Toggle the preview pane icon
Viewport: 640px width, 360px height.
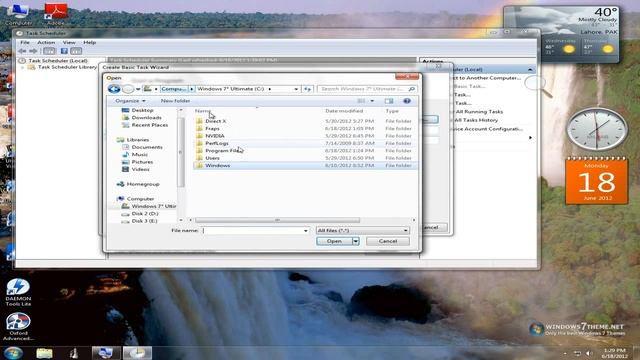(x=389, y=101)
